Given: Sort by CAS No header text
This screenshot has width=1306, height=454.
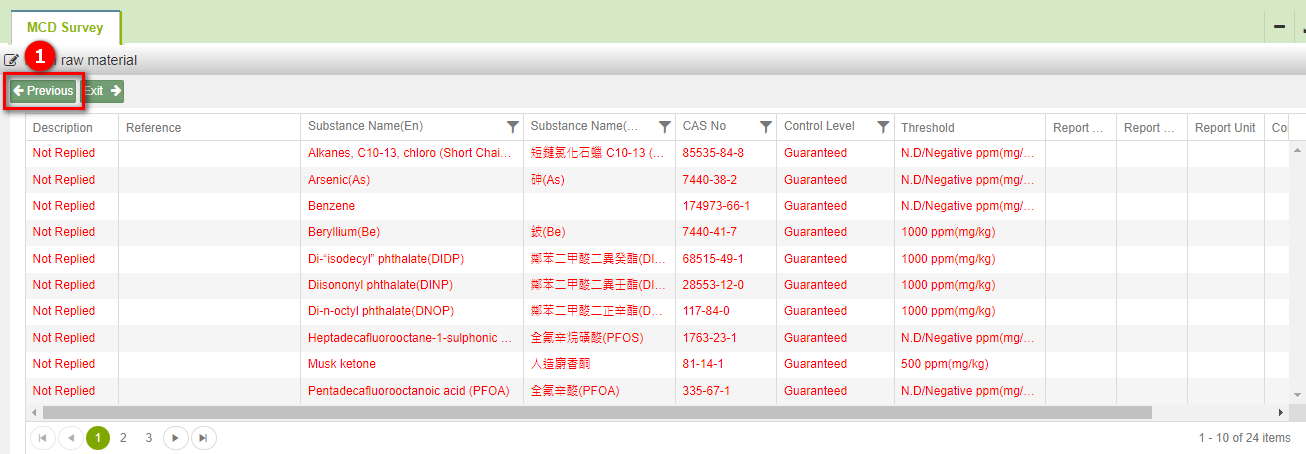Looking at the screenshot, I should [x=704, y=127].
